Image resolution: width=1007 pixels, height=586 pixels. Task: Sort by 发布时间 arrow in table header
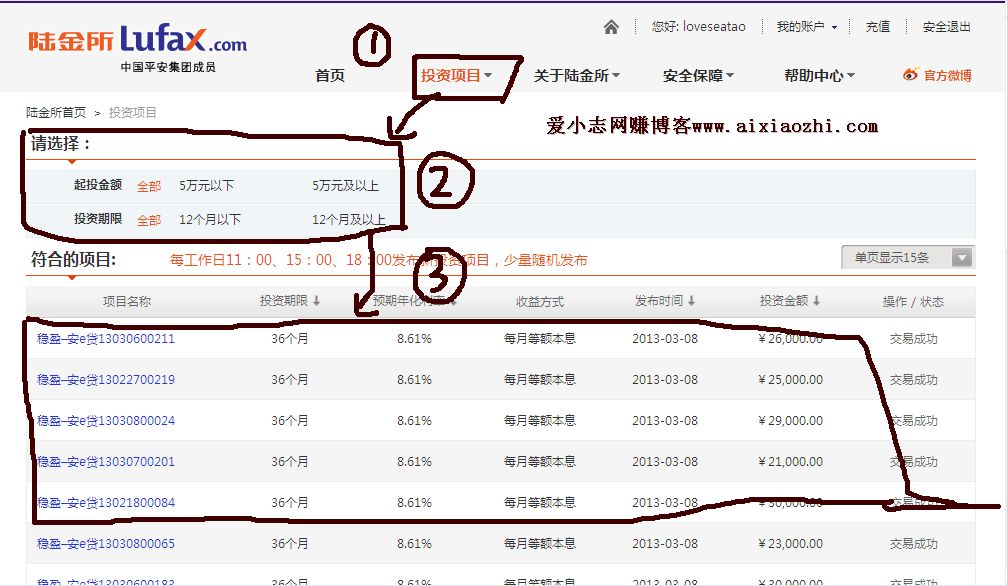[x=691, y=300]
